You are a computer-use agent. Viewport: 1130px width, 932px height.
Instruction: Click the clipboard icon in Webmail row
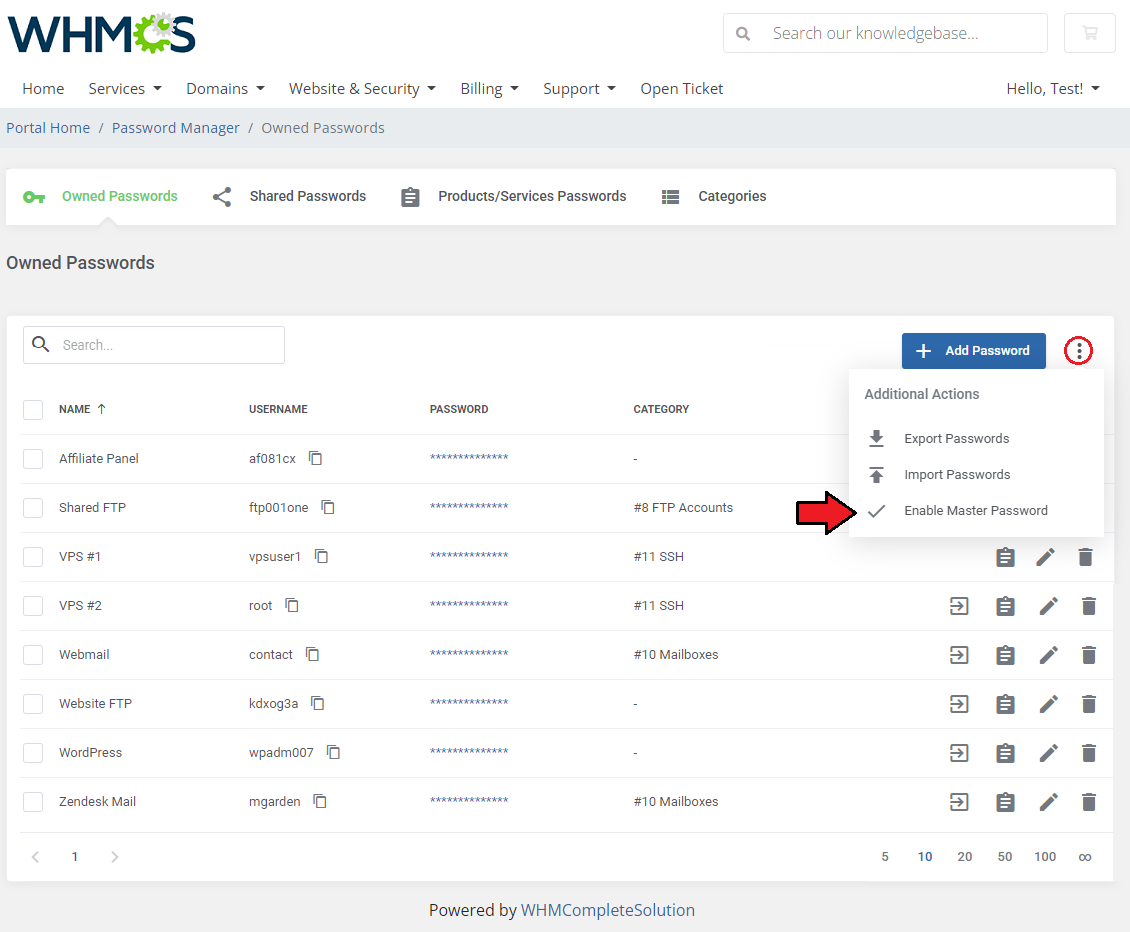1005,655
